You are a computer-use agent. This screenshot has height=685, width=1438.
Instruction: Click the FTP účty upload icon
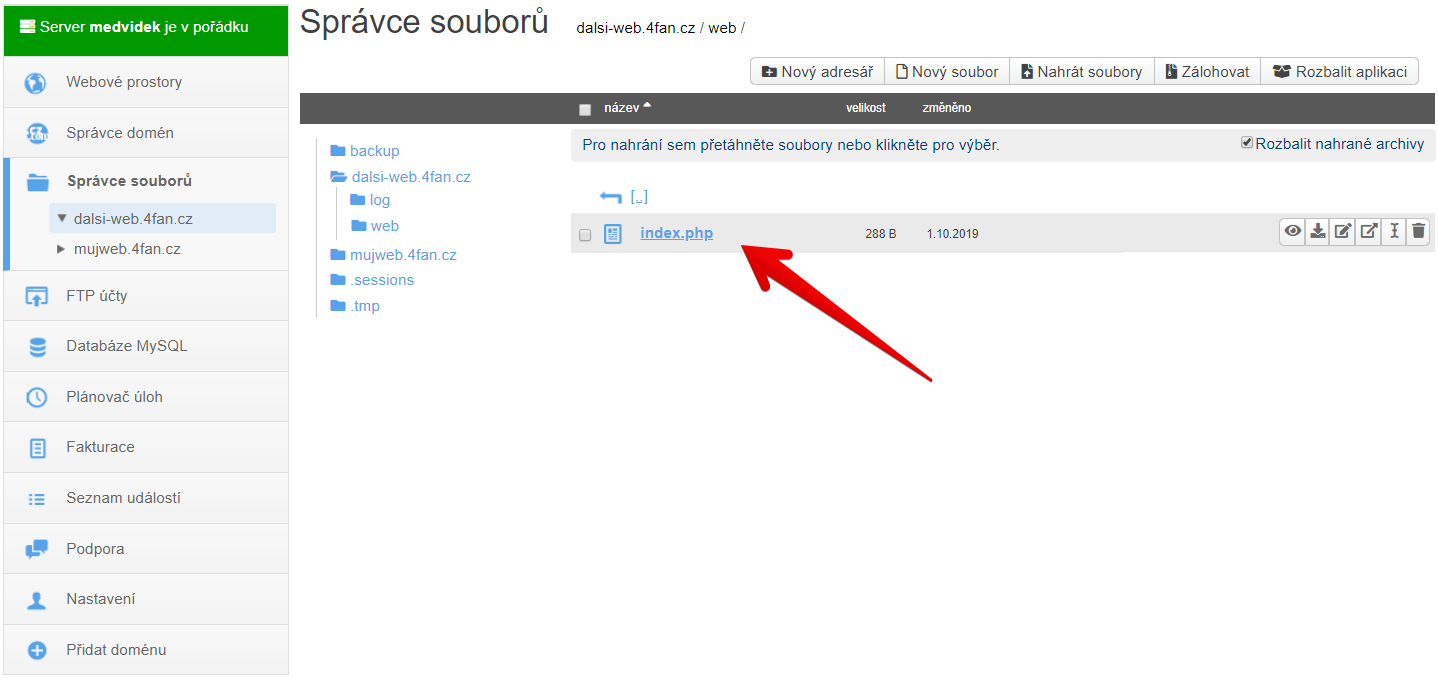tap(36, 296)
